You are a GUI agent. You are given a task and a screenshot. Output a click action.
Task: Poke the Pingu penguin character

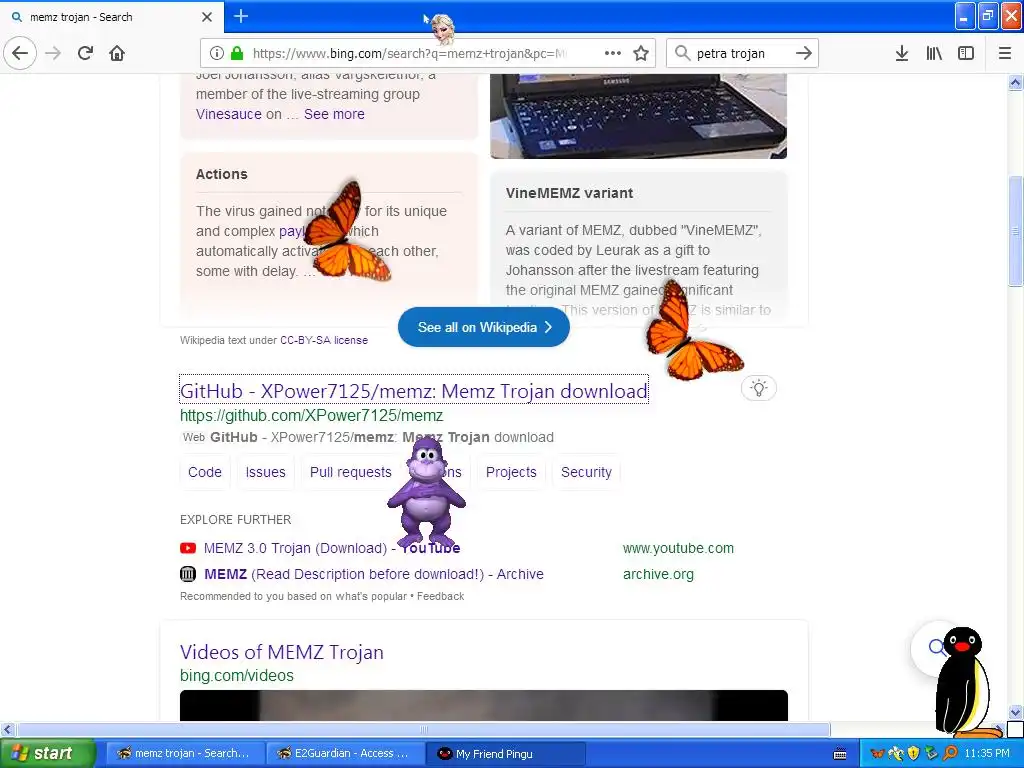pyautogui.click(x=963, y=681)
